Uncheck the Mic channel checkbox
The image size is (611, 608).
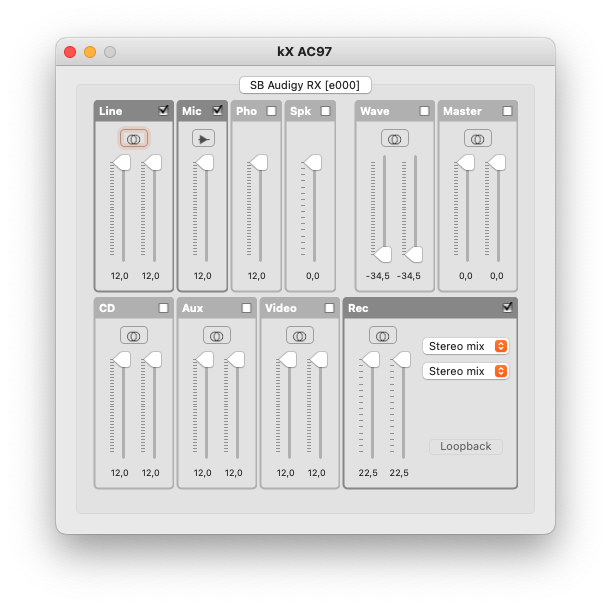pos(217,111)
